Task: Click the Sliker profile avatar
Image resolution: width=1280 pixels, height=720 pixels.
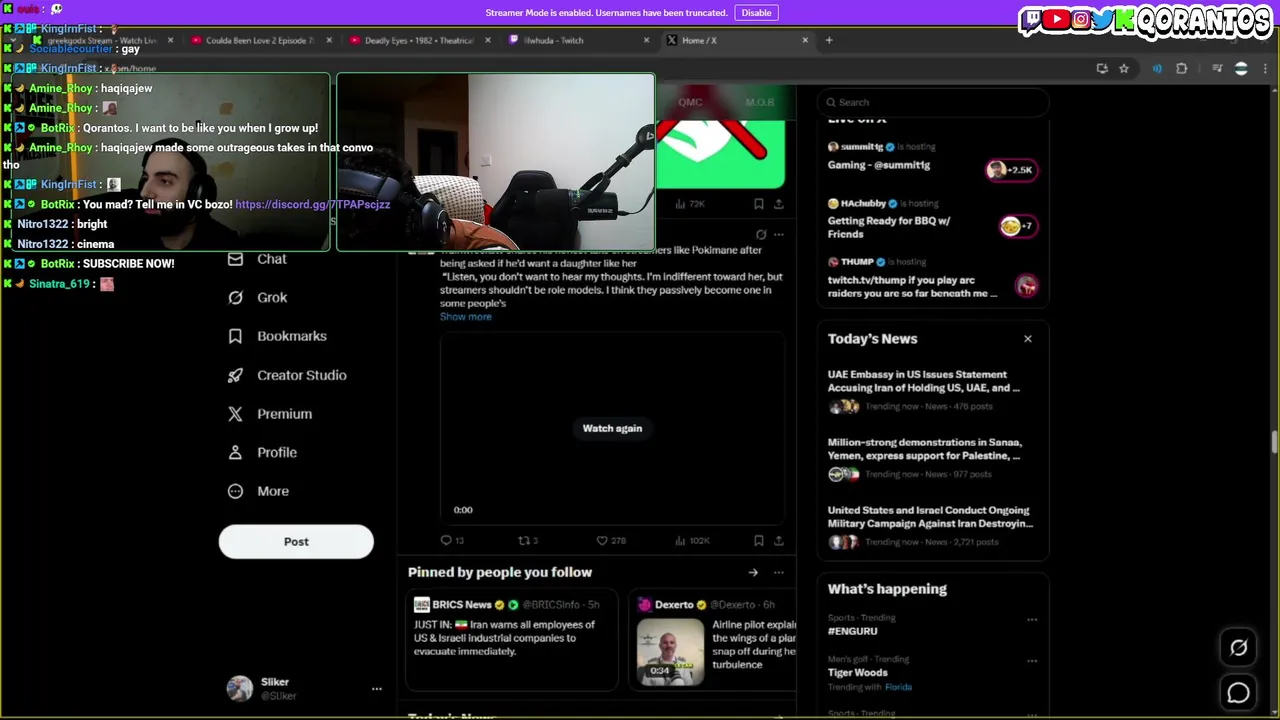Action: click(x=240, y=689)
